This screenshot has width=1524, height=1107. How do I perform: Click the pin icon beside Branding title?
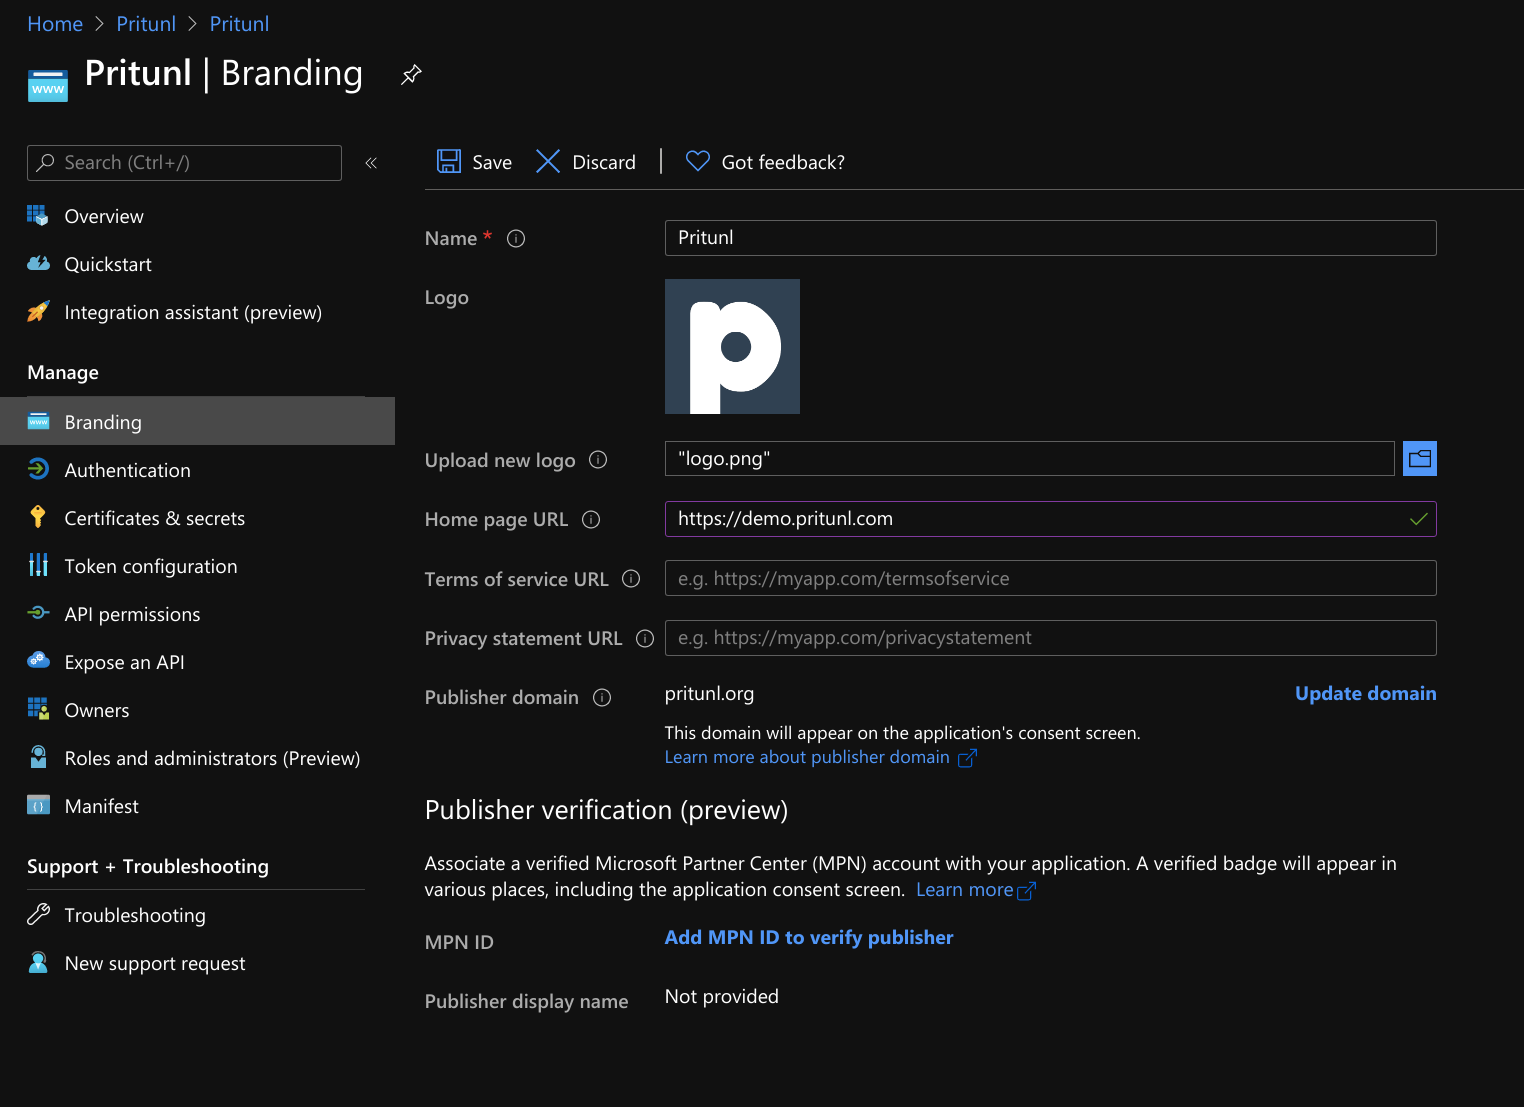click(411, 75)
